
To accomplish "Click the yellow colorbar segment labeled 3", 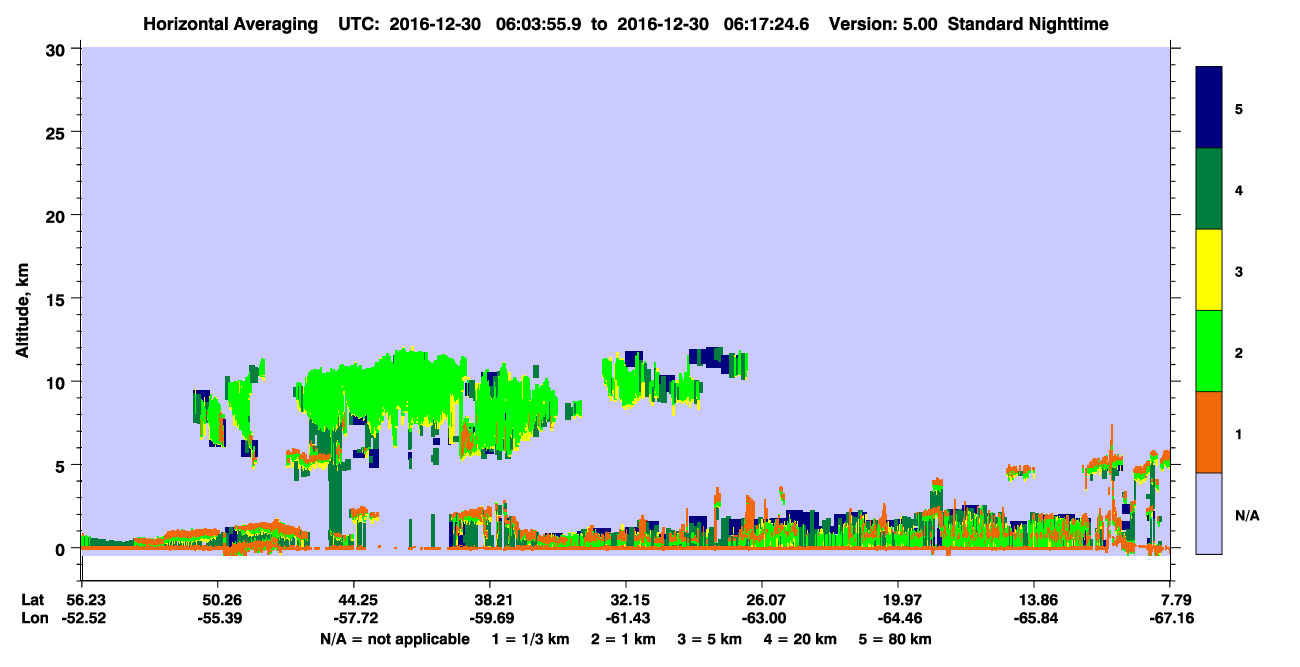I will [1209, 270].
